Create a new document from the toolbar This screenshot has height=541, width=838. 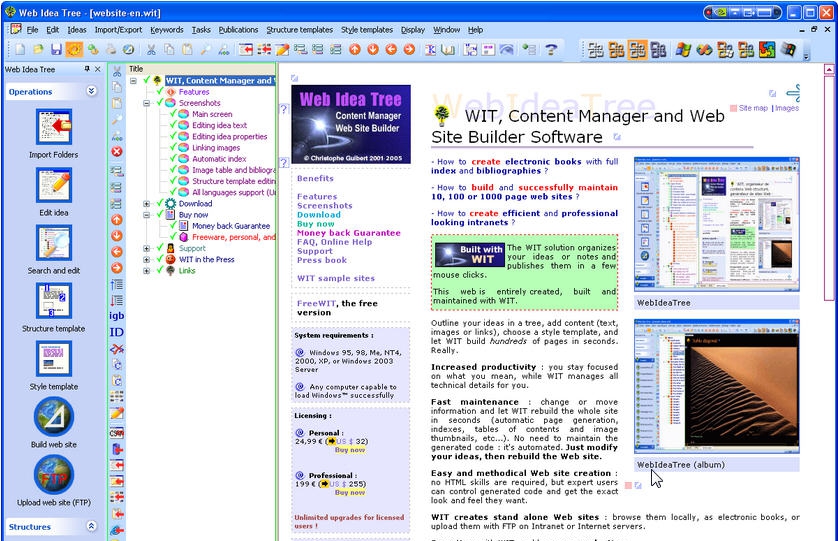[x=20, y=50]
